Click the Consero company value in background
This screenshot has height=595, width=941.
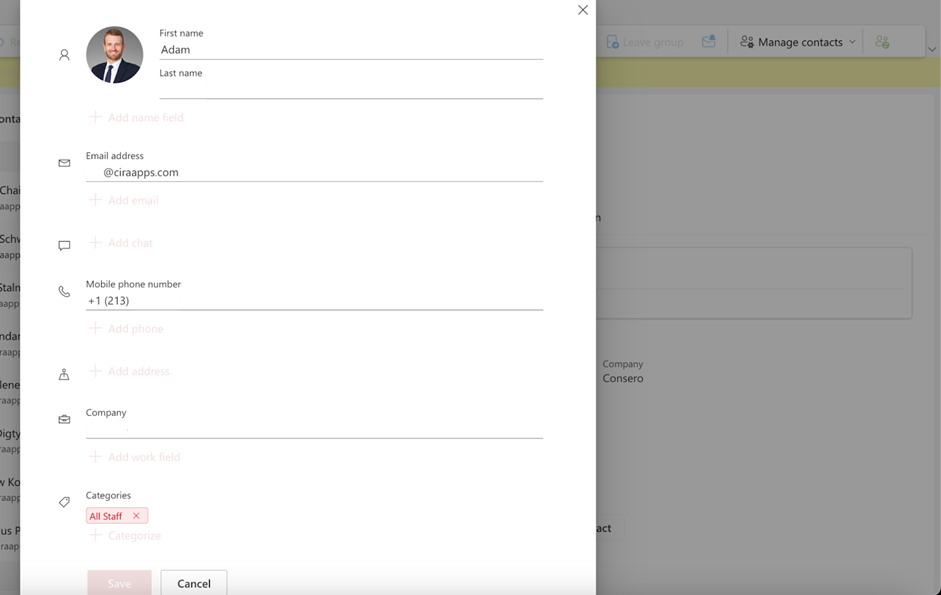click(623, 378)
